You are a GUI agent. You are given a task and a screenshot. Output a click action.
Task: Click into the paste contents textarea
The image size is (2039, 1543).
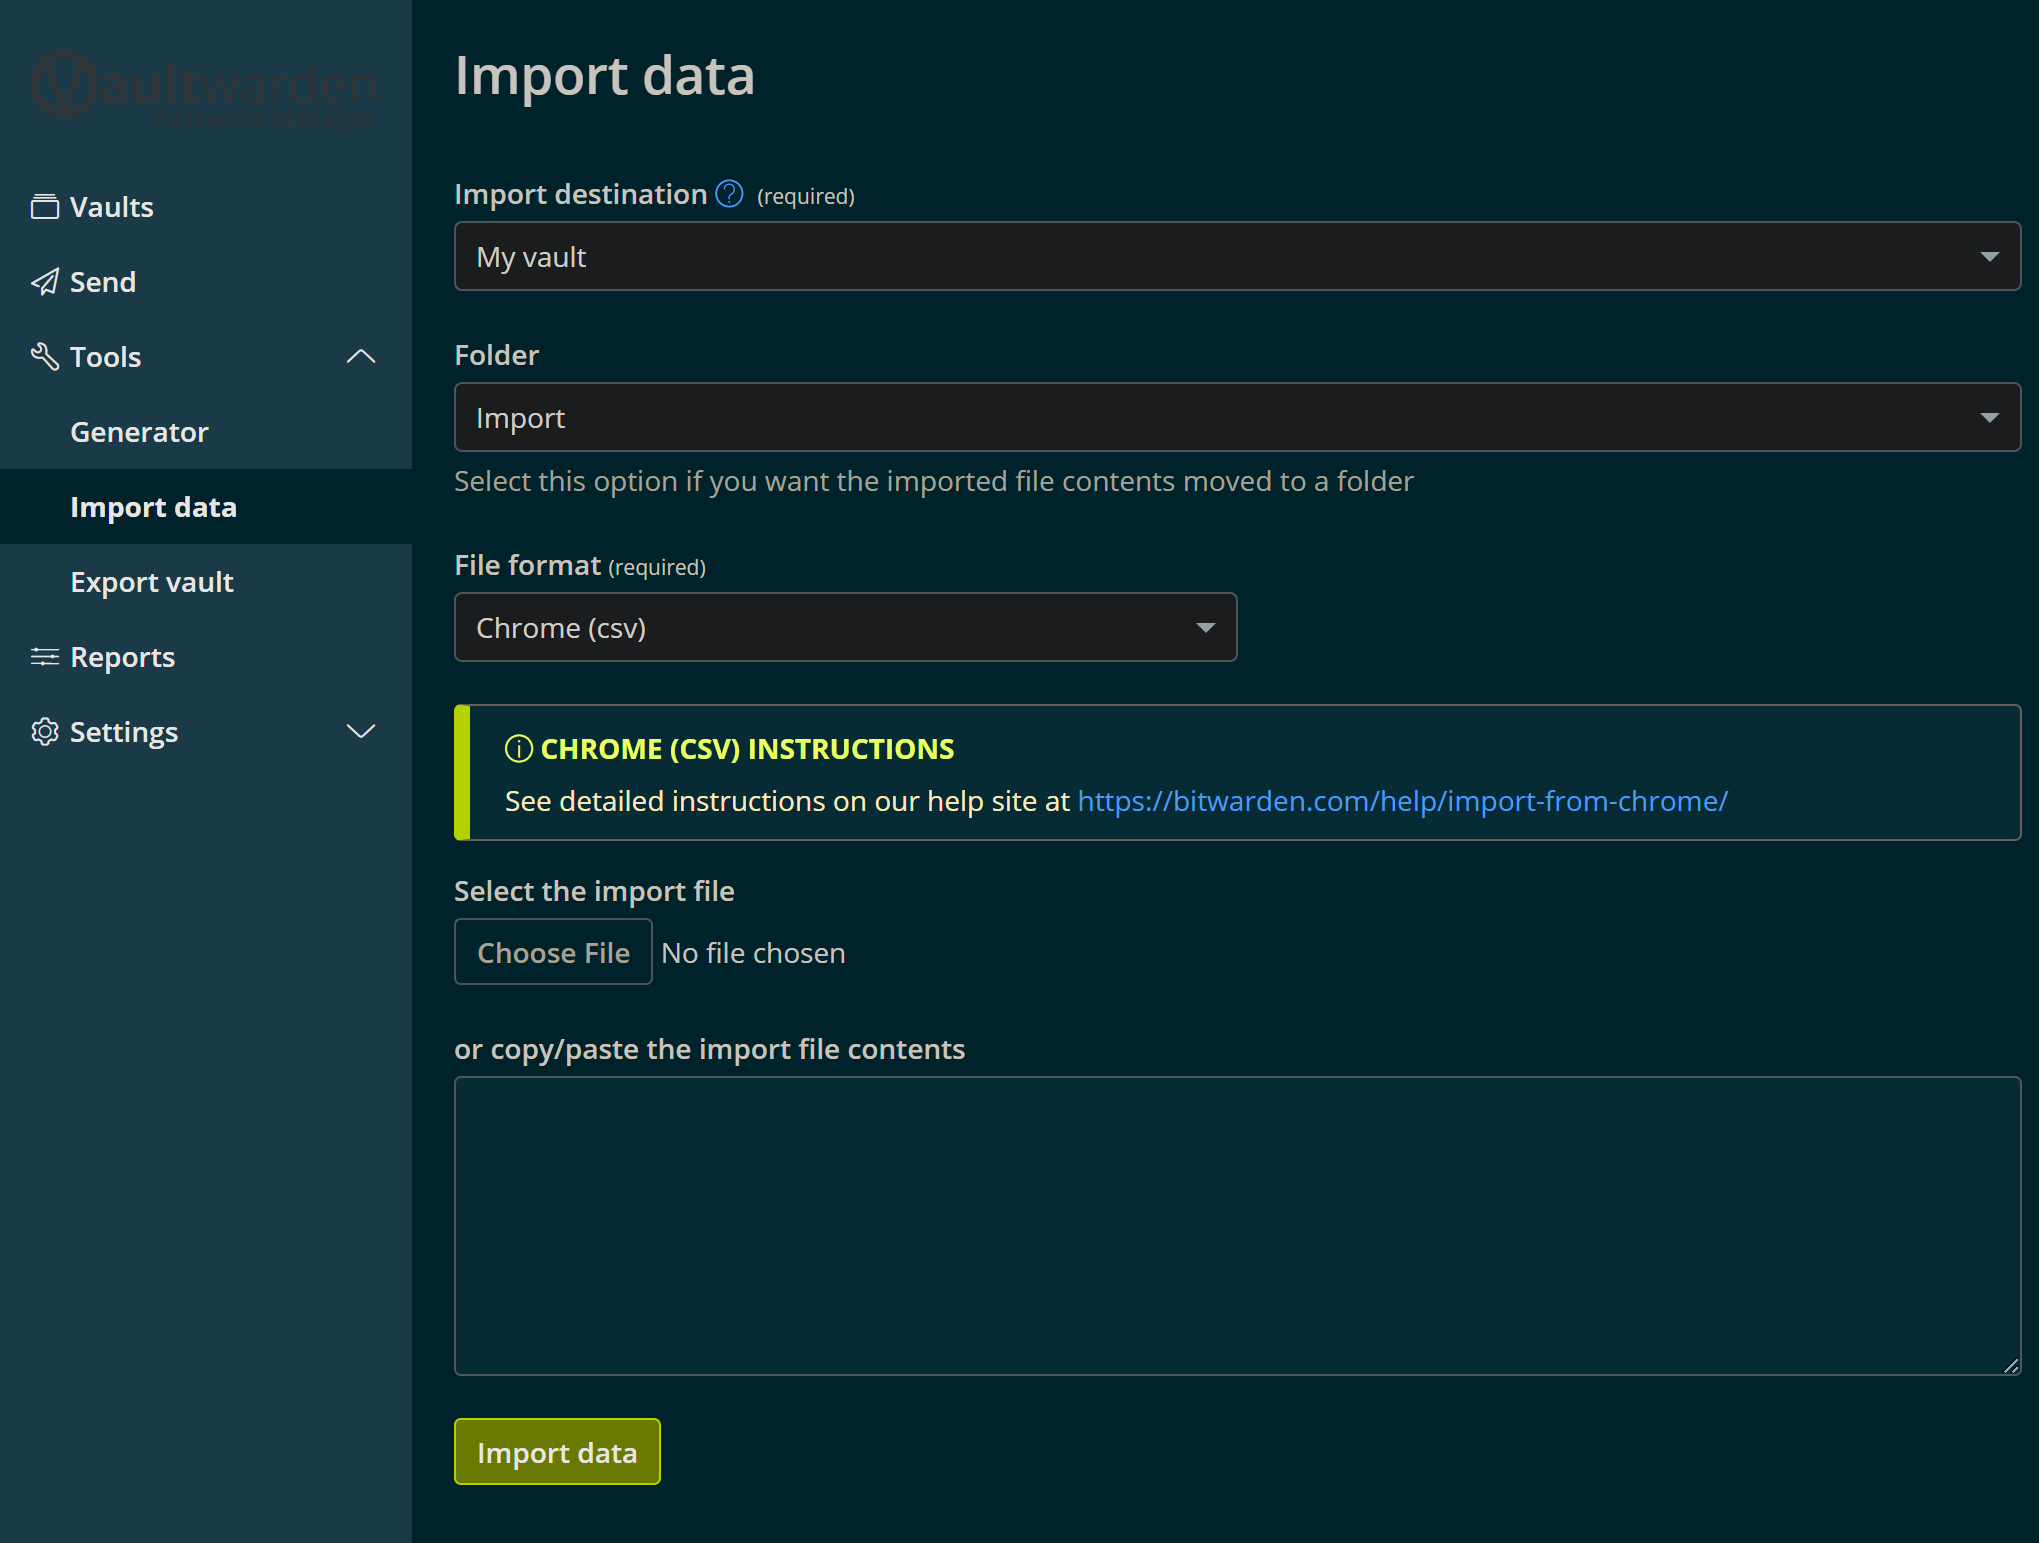point(1236,1225)
